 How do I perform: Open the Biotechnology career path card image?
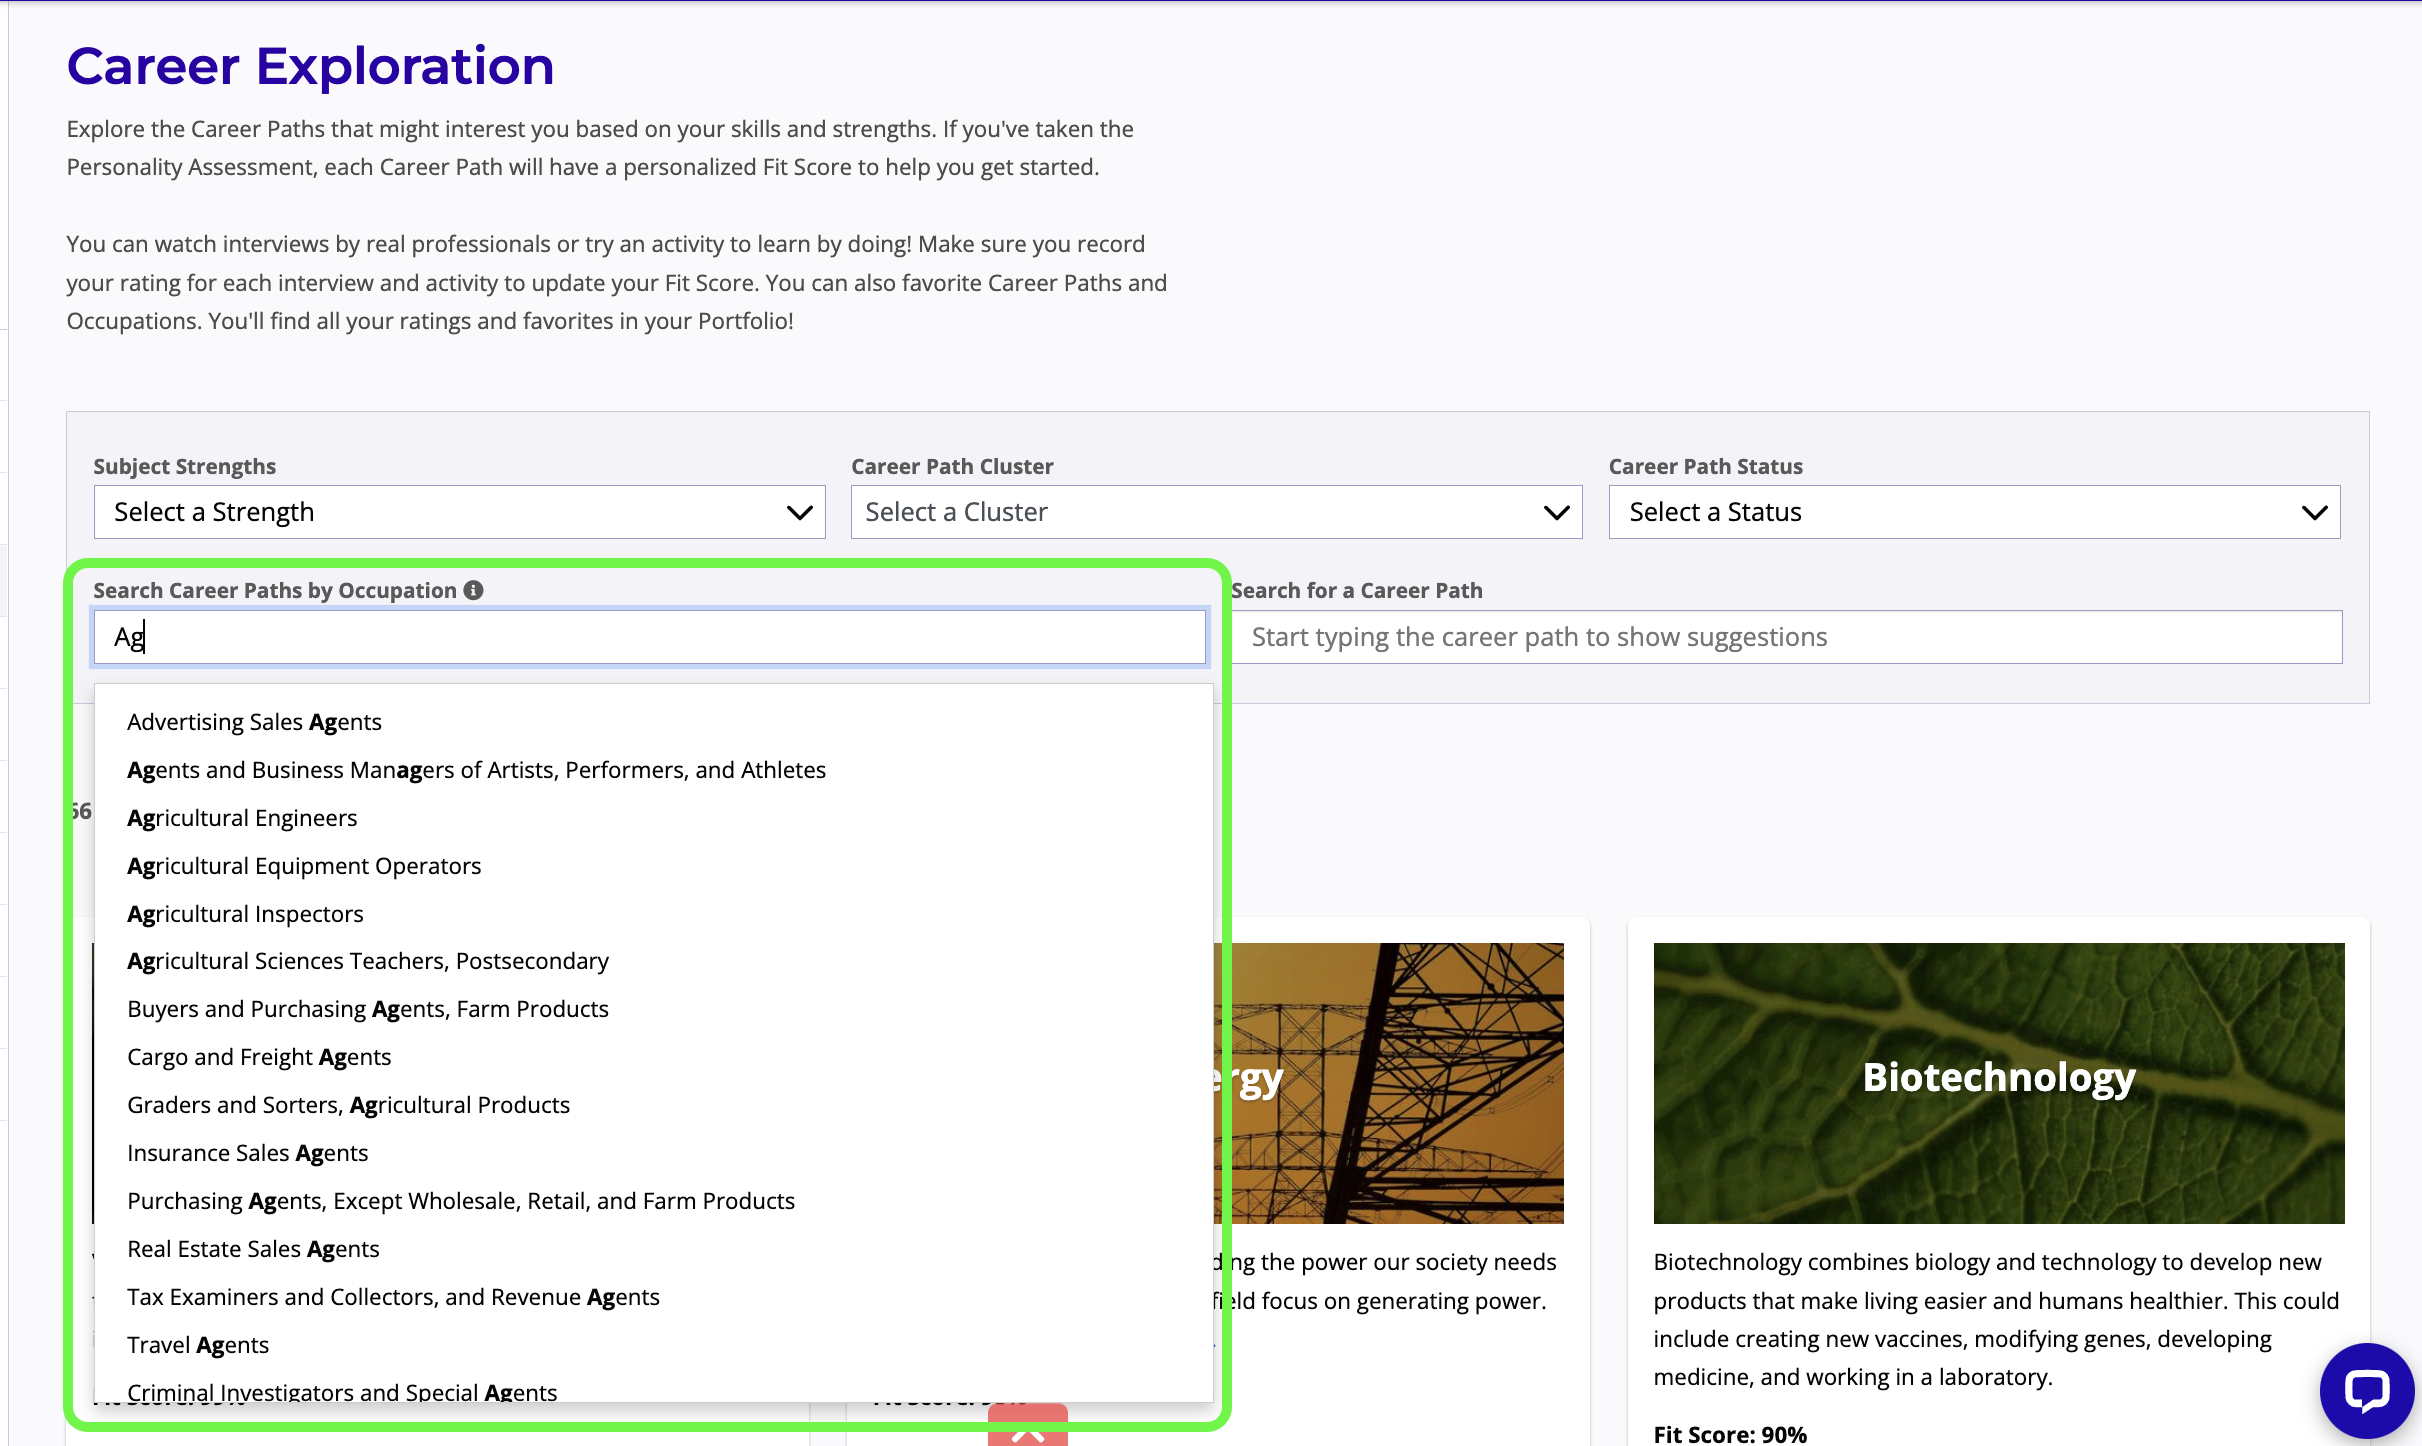point(1997,1082)
